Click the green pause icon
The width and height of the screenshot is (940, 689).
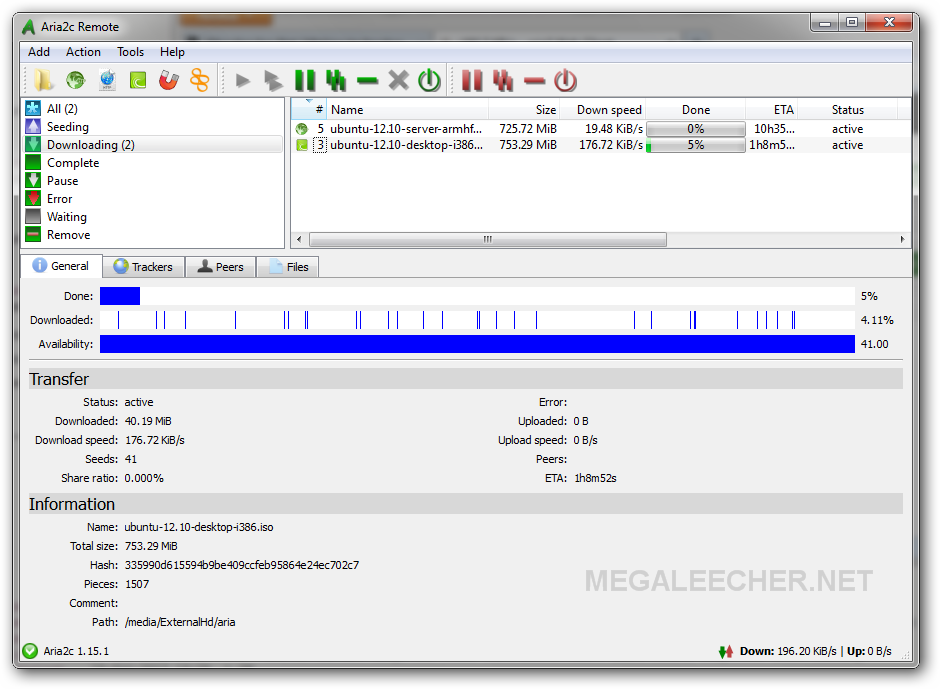coord(305,80)
